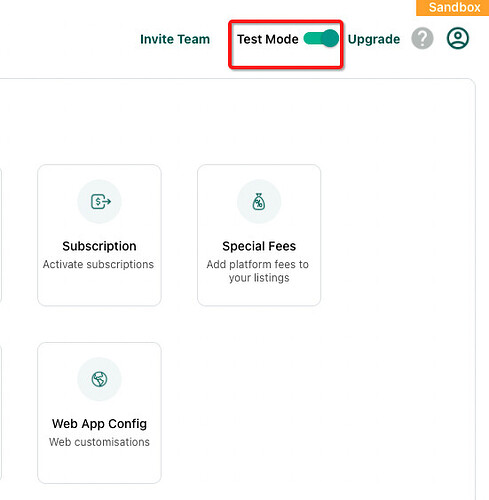Click the 'Web customisations' description text

[x=99, y=442]
